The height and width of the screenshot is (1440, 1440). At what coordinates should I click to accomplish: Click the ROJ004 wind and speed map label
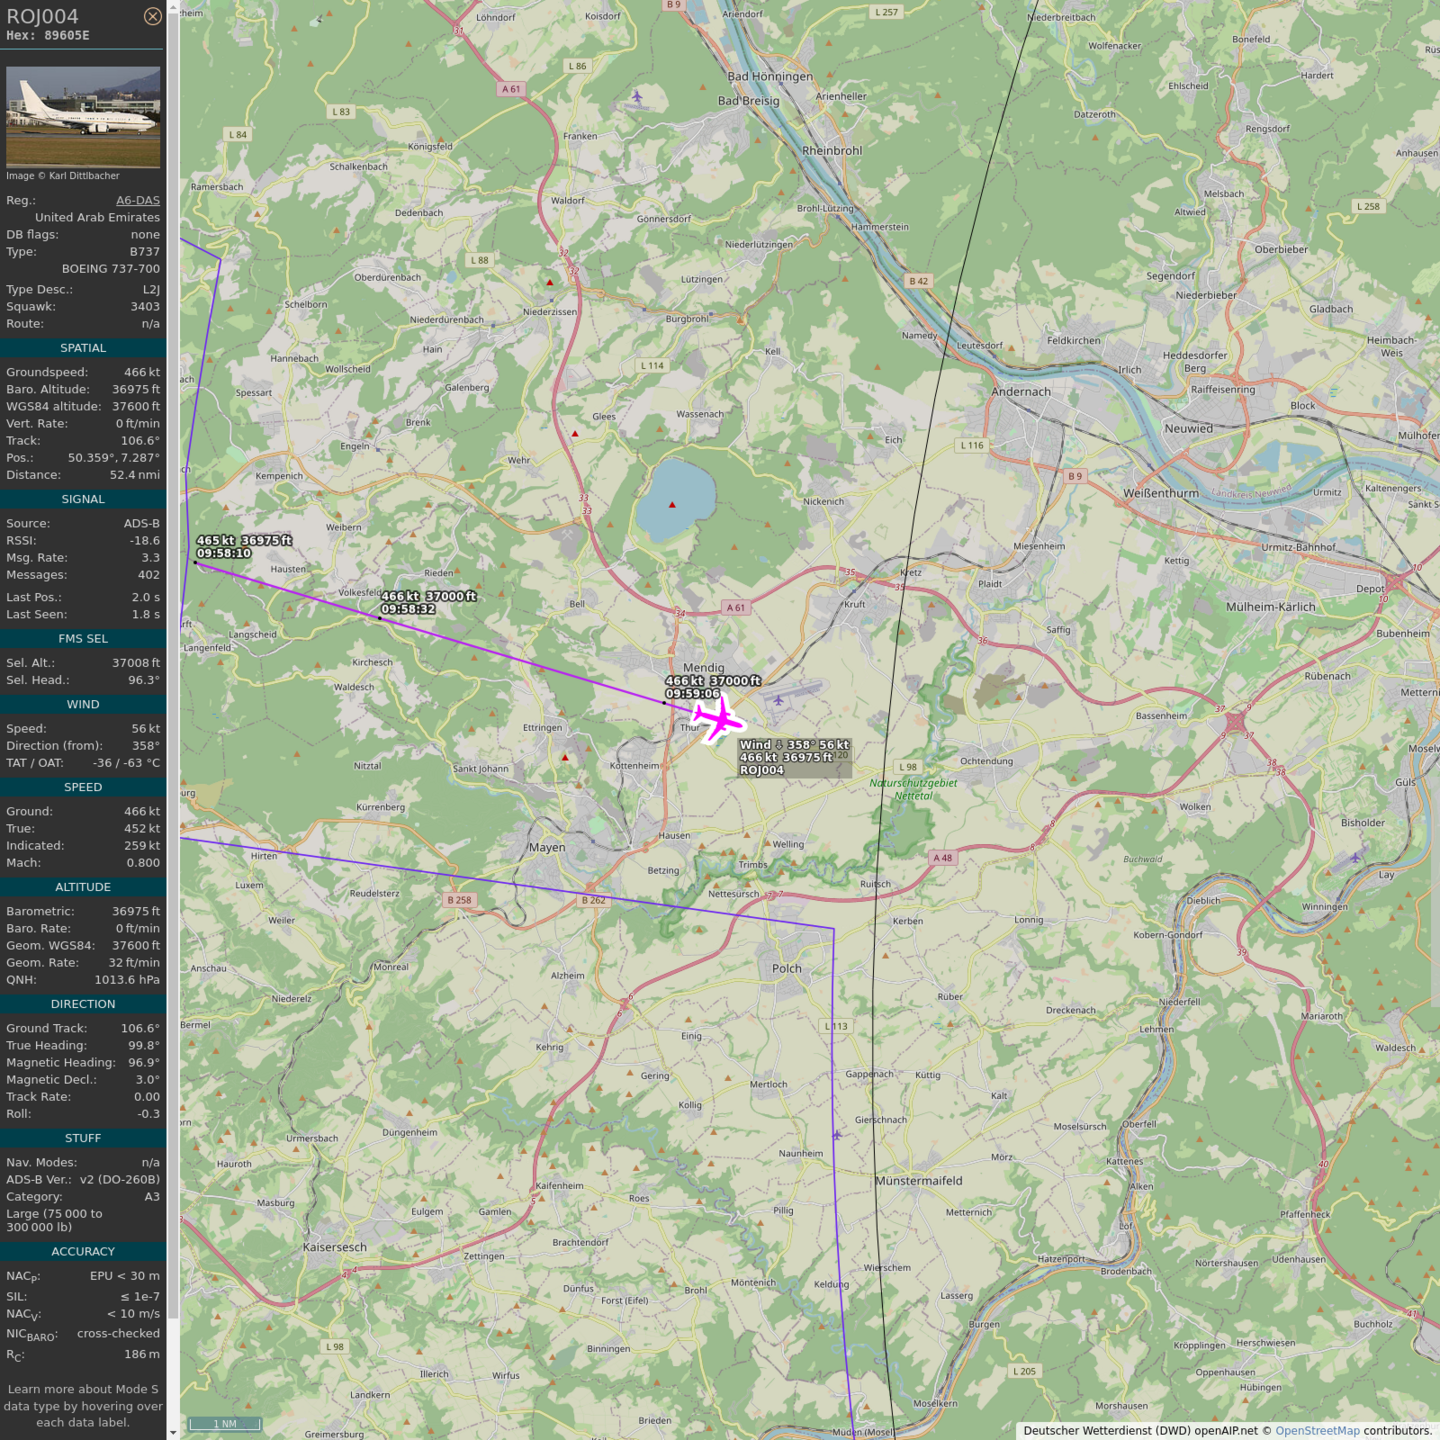click(794, 757)
